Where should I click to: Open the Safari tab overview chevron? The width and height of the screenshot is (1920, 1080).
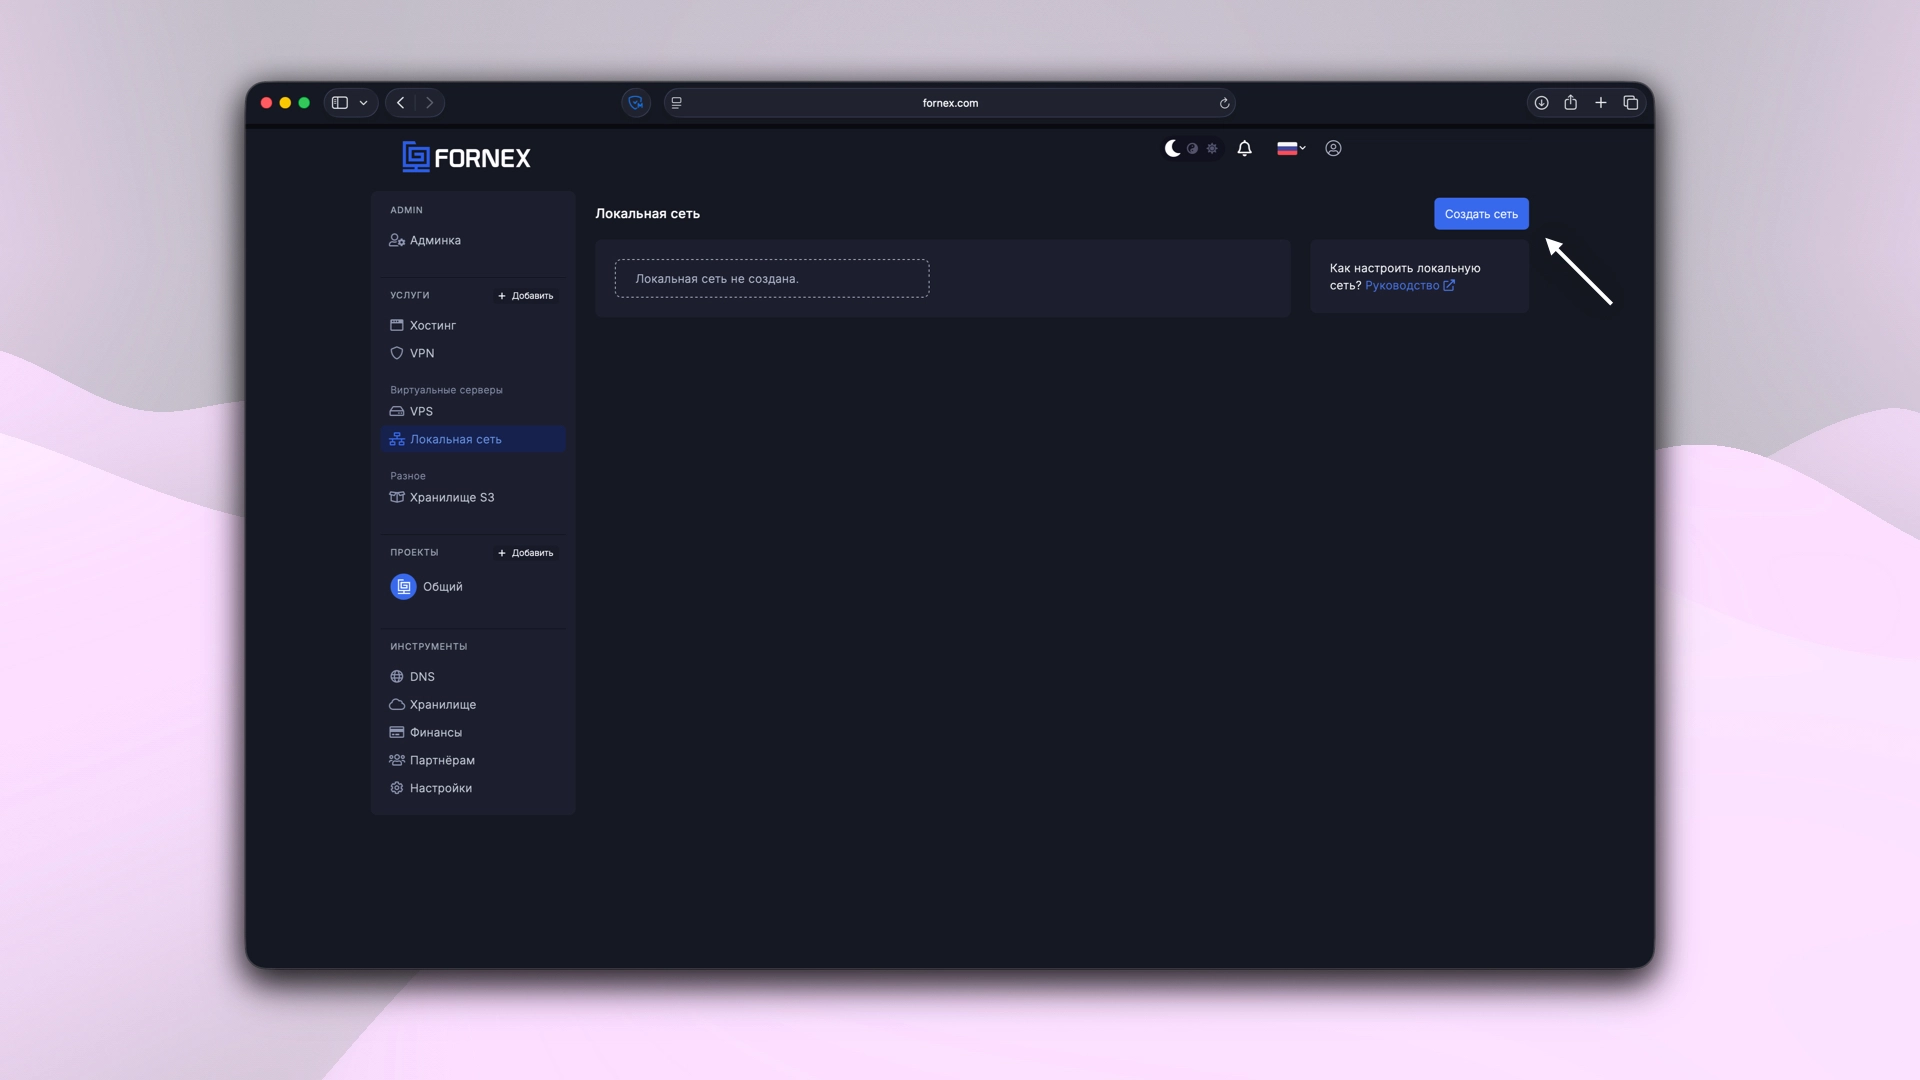coord(364,103)
